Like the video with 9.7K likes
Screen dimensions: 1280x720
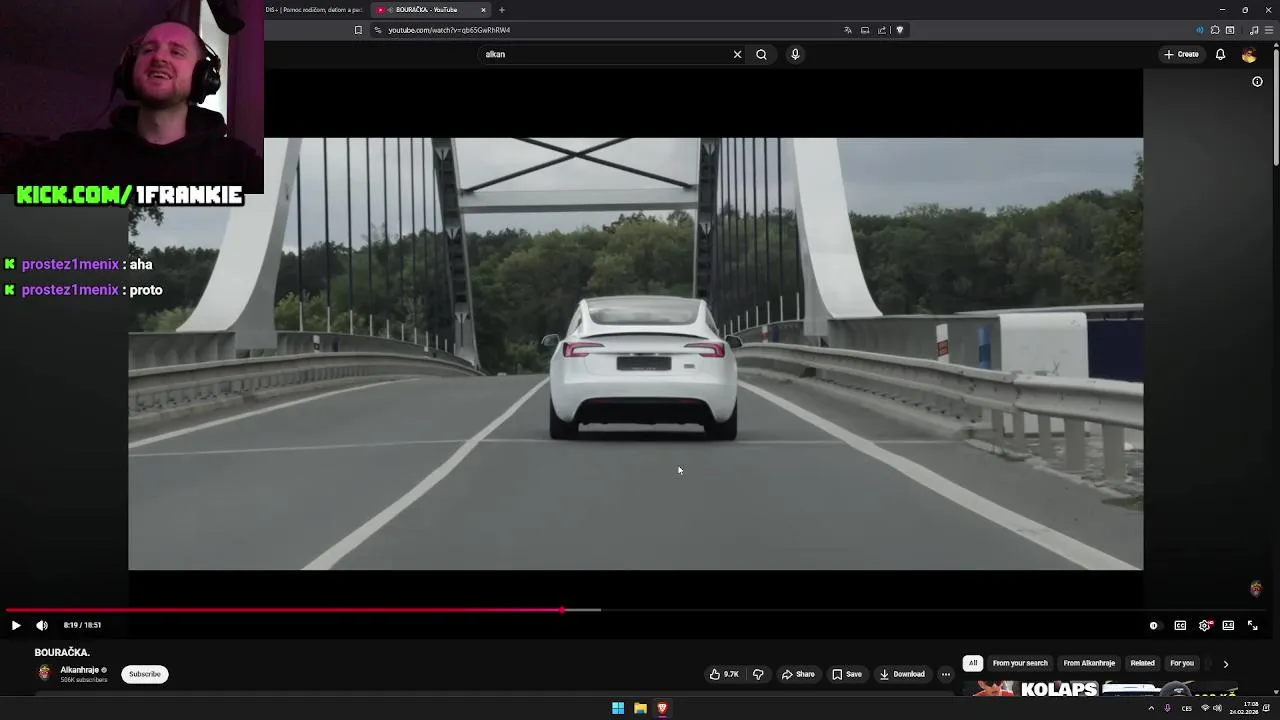coord(724,674)
